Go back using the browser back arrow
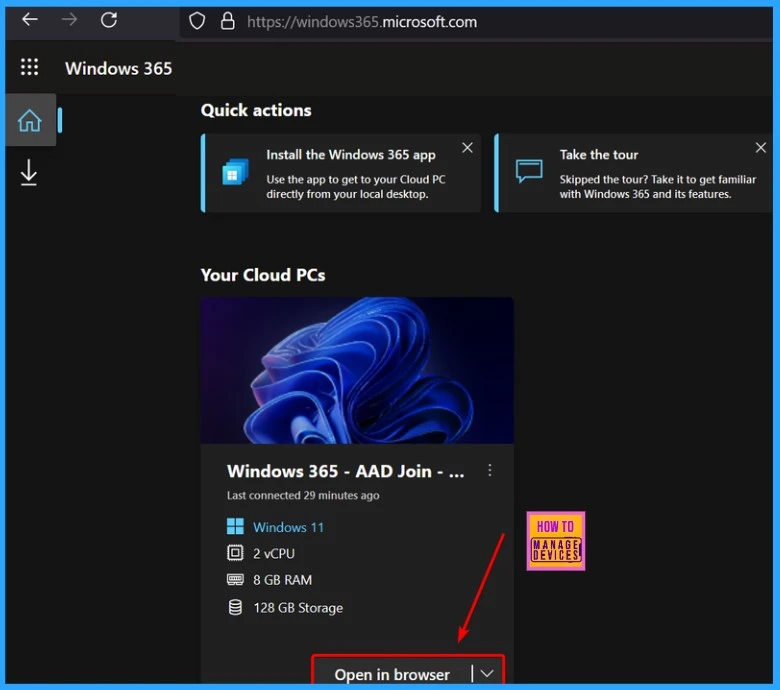 [30, 20]
